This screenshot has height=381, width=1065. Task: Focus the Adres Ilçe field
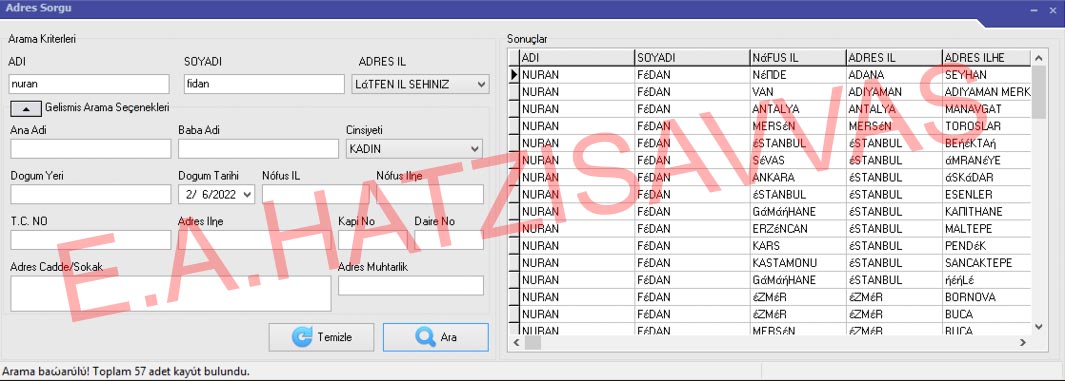click(x=255, y=240)
